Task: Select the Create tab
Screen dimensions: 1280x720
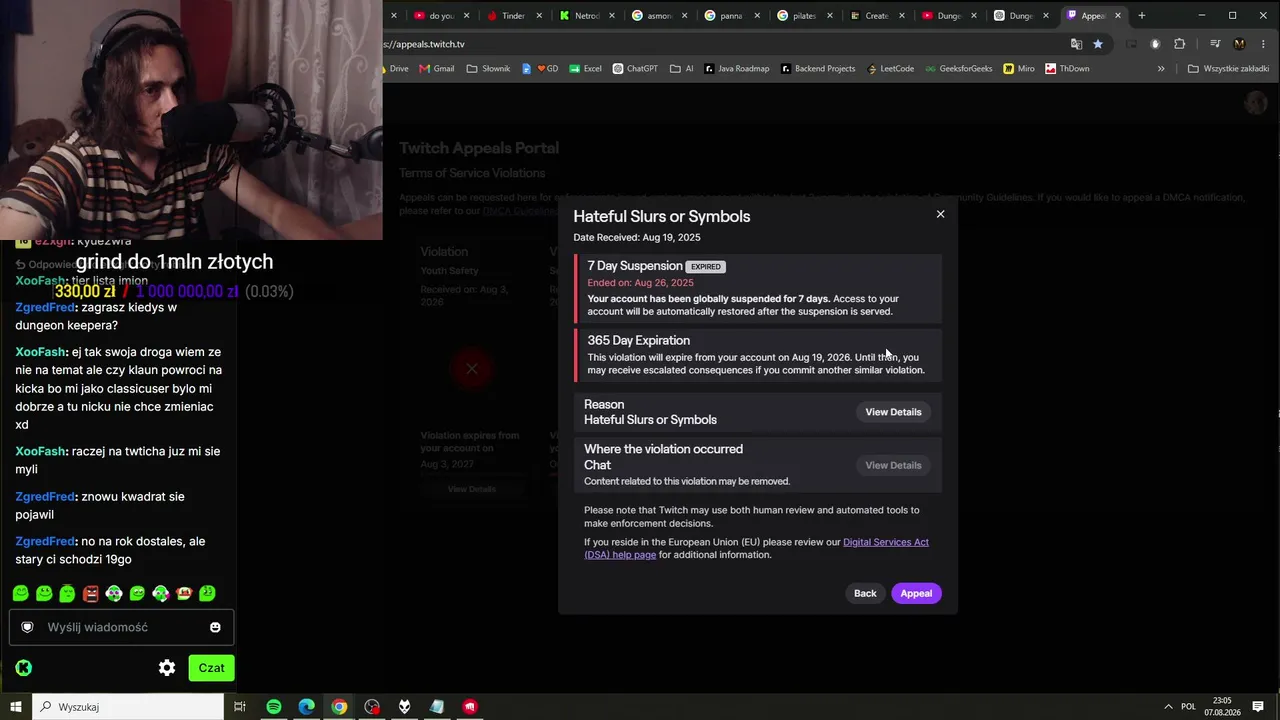Action: click(x=876, y=15)
